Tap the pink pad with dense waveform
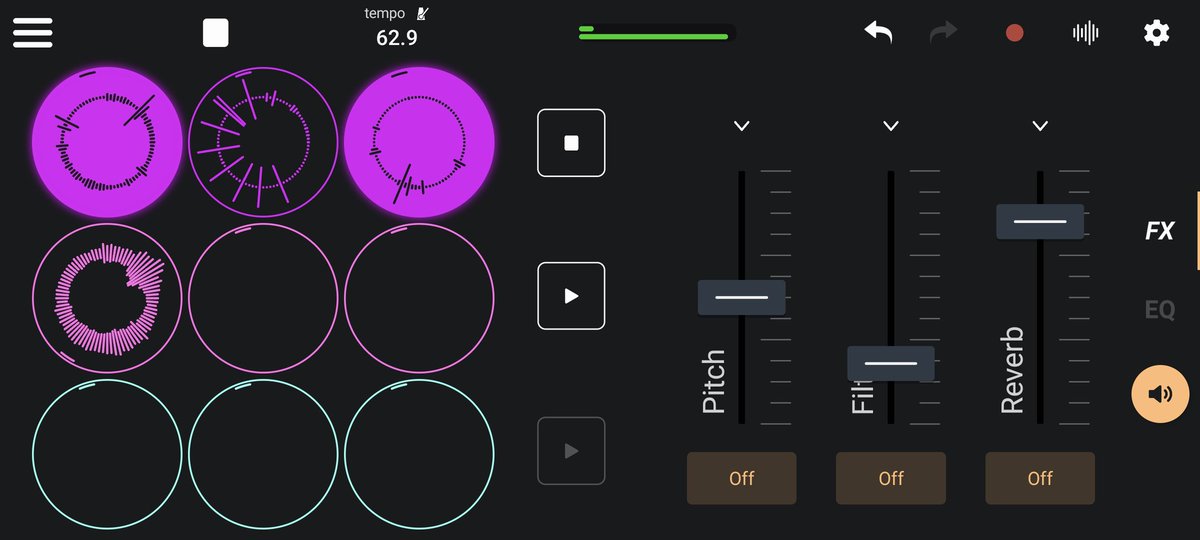 coord(107,298)
